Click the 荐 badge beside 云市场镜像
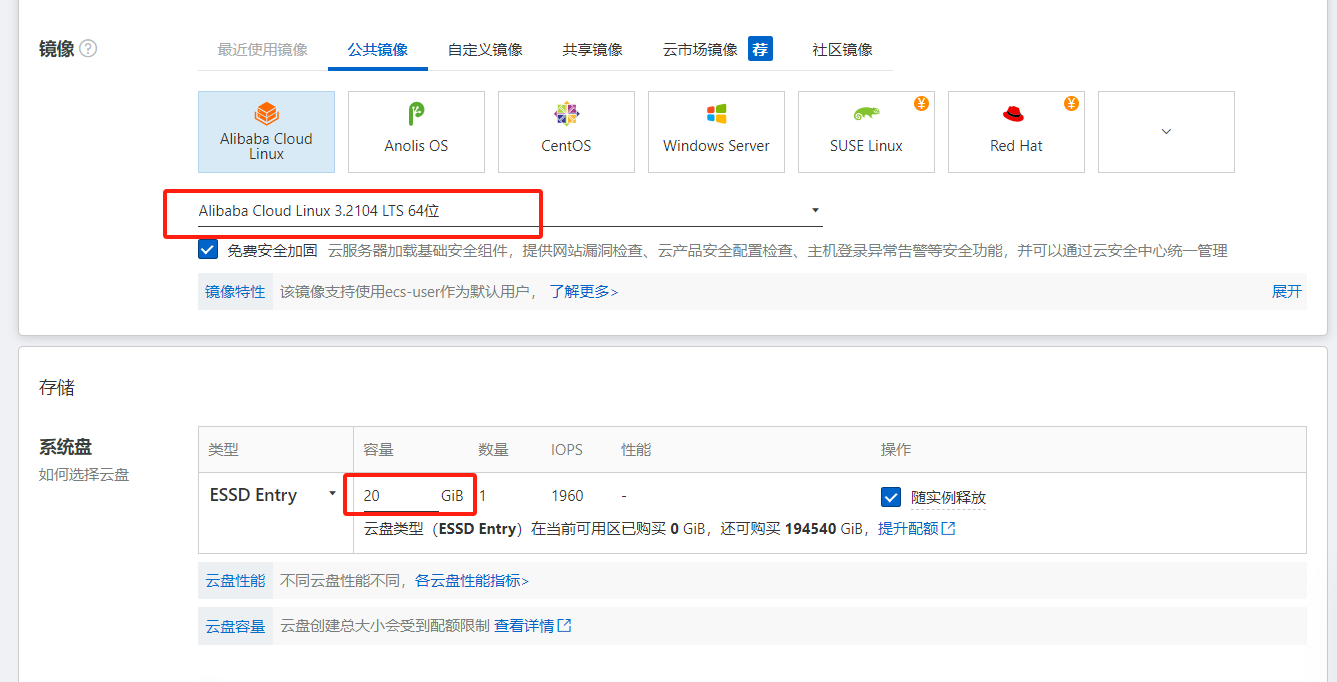 (x=760, y=49)
